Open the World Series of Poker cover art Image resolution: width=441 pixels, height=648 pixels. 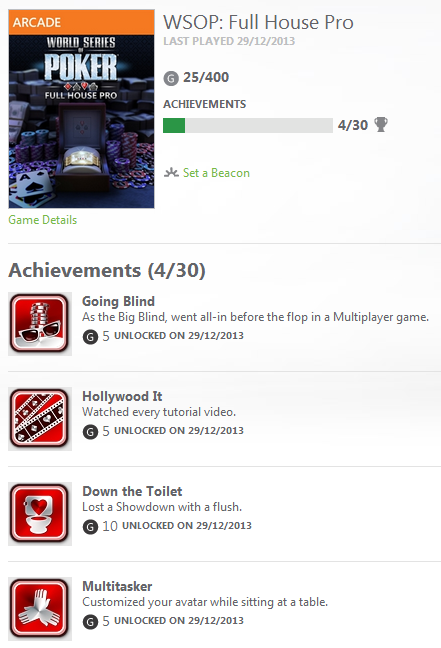pos(81,122)
